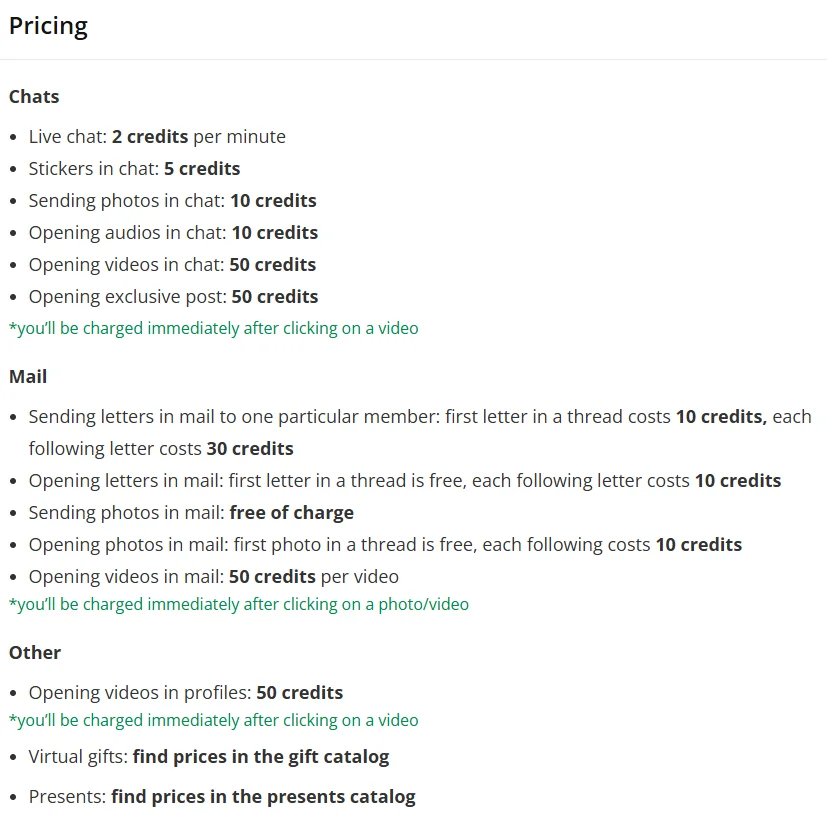Screen dimensions: 827x815
Task: Click the Pricing page heading
Action: click(48, 26)
